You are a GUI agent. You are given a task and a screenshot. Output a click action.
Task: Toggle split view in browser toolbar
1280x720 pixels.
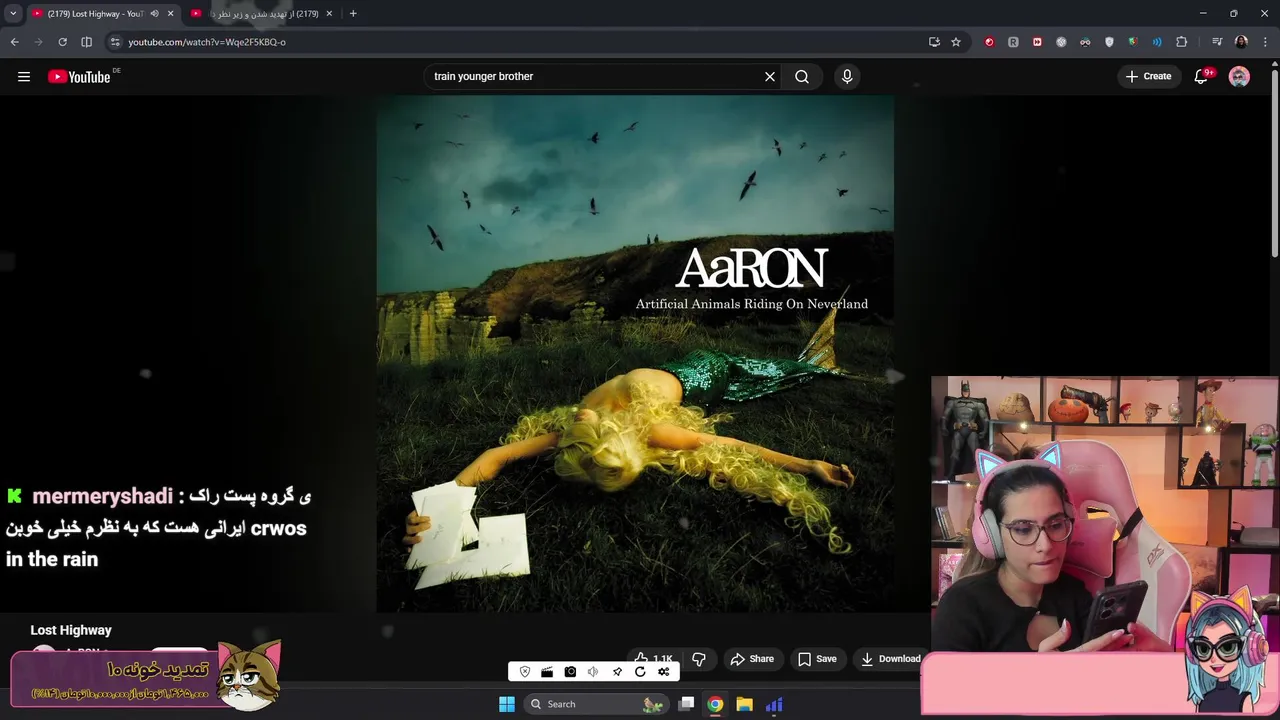86,42
